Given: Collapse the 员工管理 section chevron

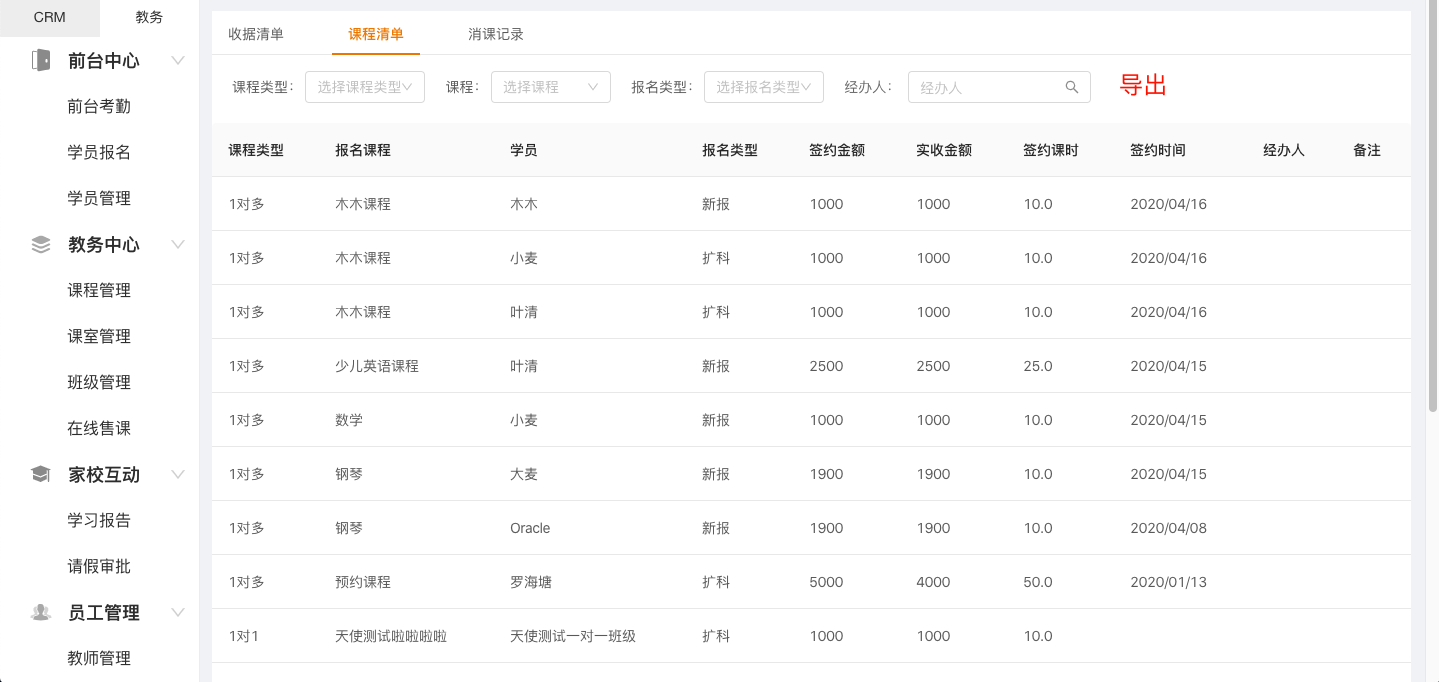Looking at the screenshot, I should click(178, 612).
